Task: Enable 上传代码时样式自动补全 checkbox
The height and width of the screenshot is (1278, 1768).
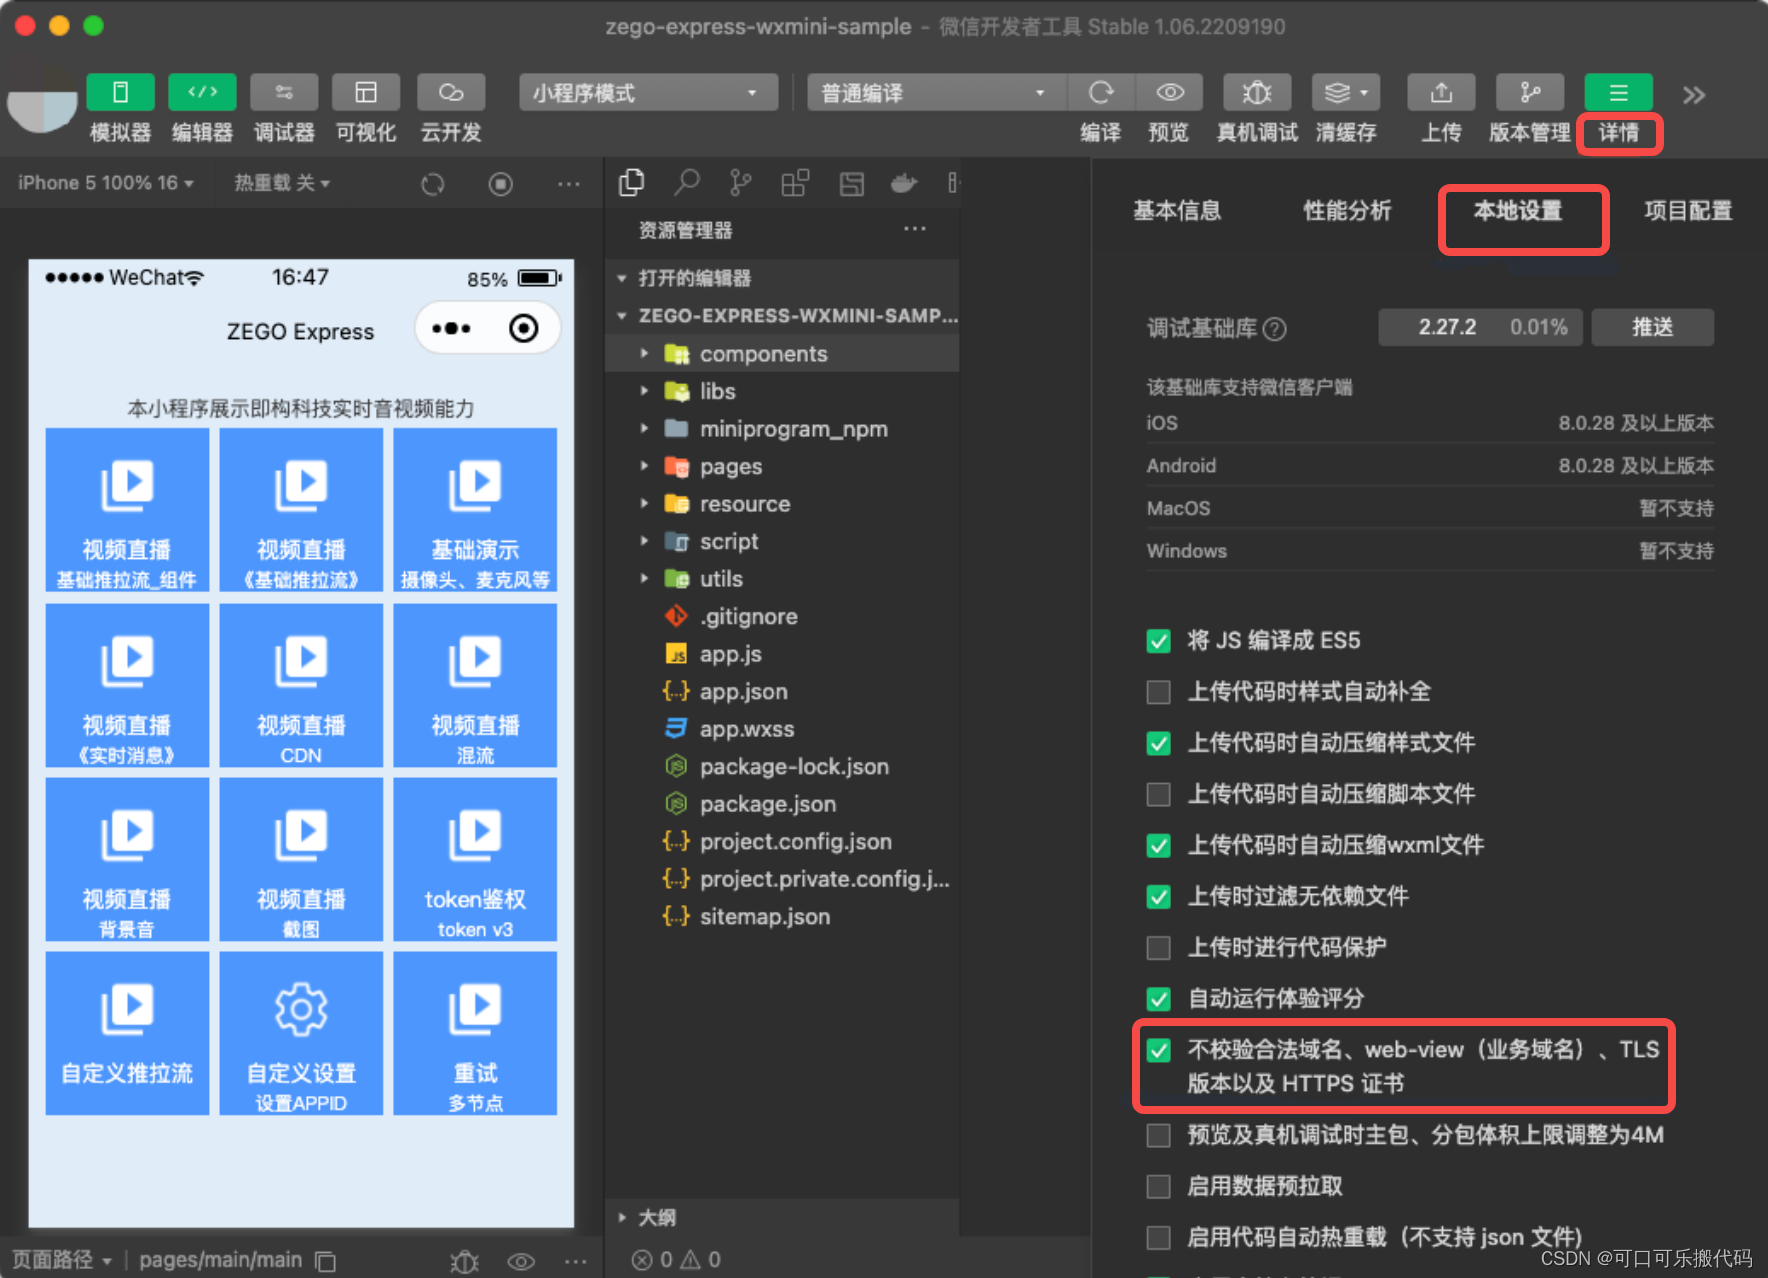Action: pos(1159,692)
